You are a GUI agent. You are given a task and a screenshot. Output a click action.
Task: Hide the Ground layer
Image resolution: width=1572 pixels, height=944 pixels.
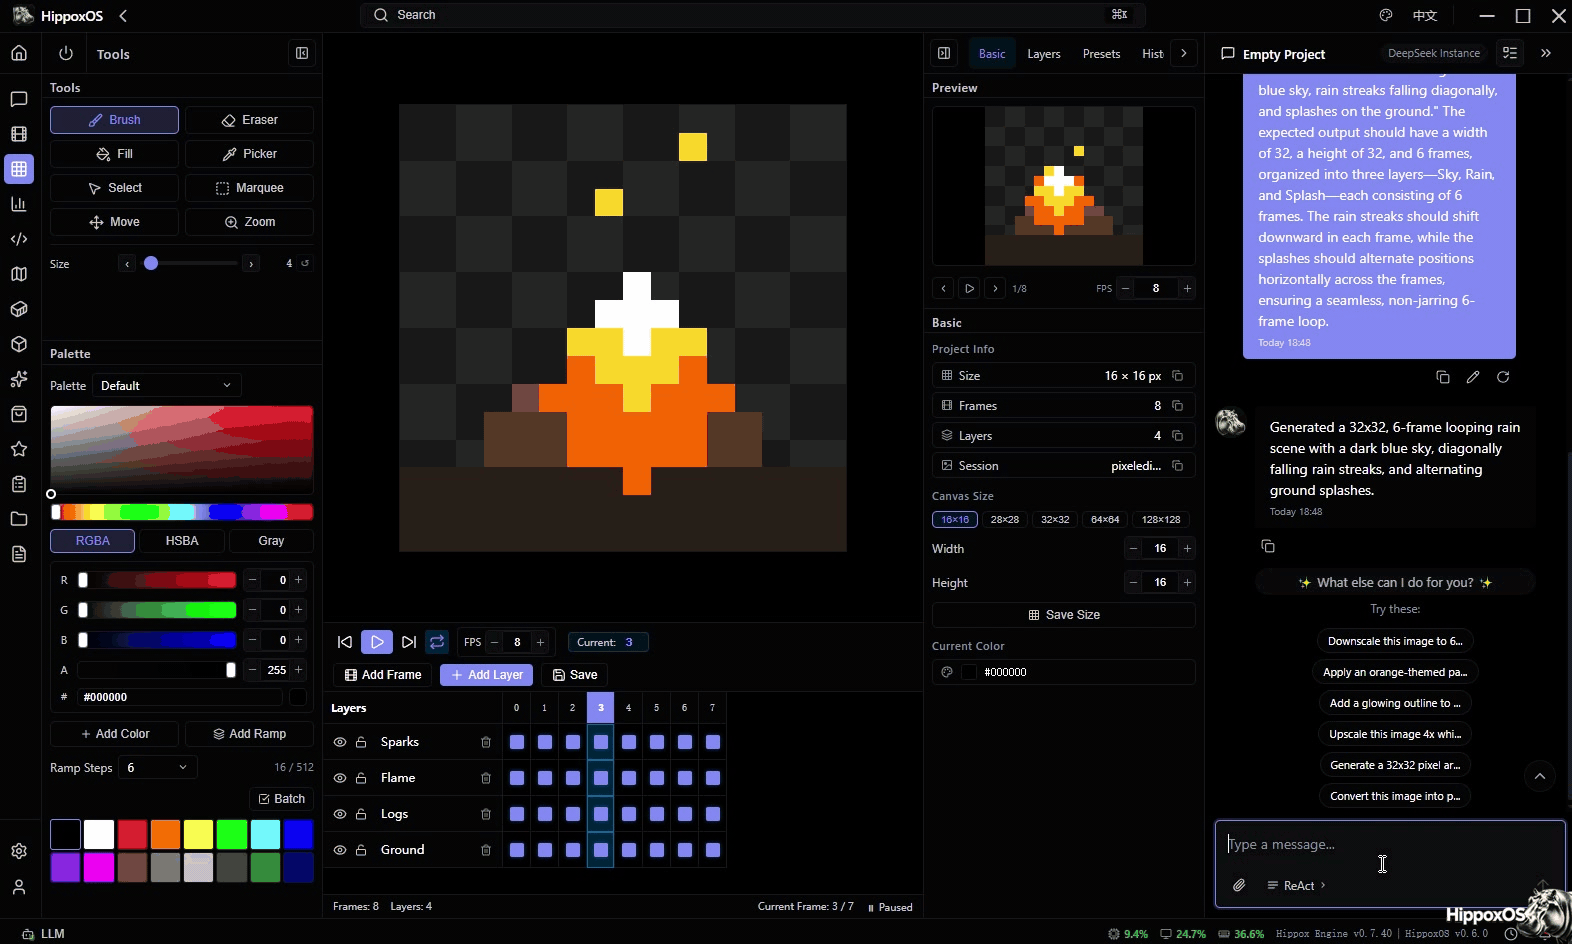(340, 850)
